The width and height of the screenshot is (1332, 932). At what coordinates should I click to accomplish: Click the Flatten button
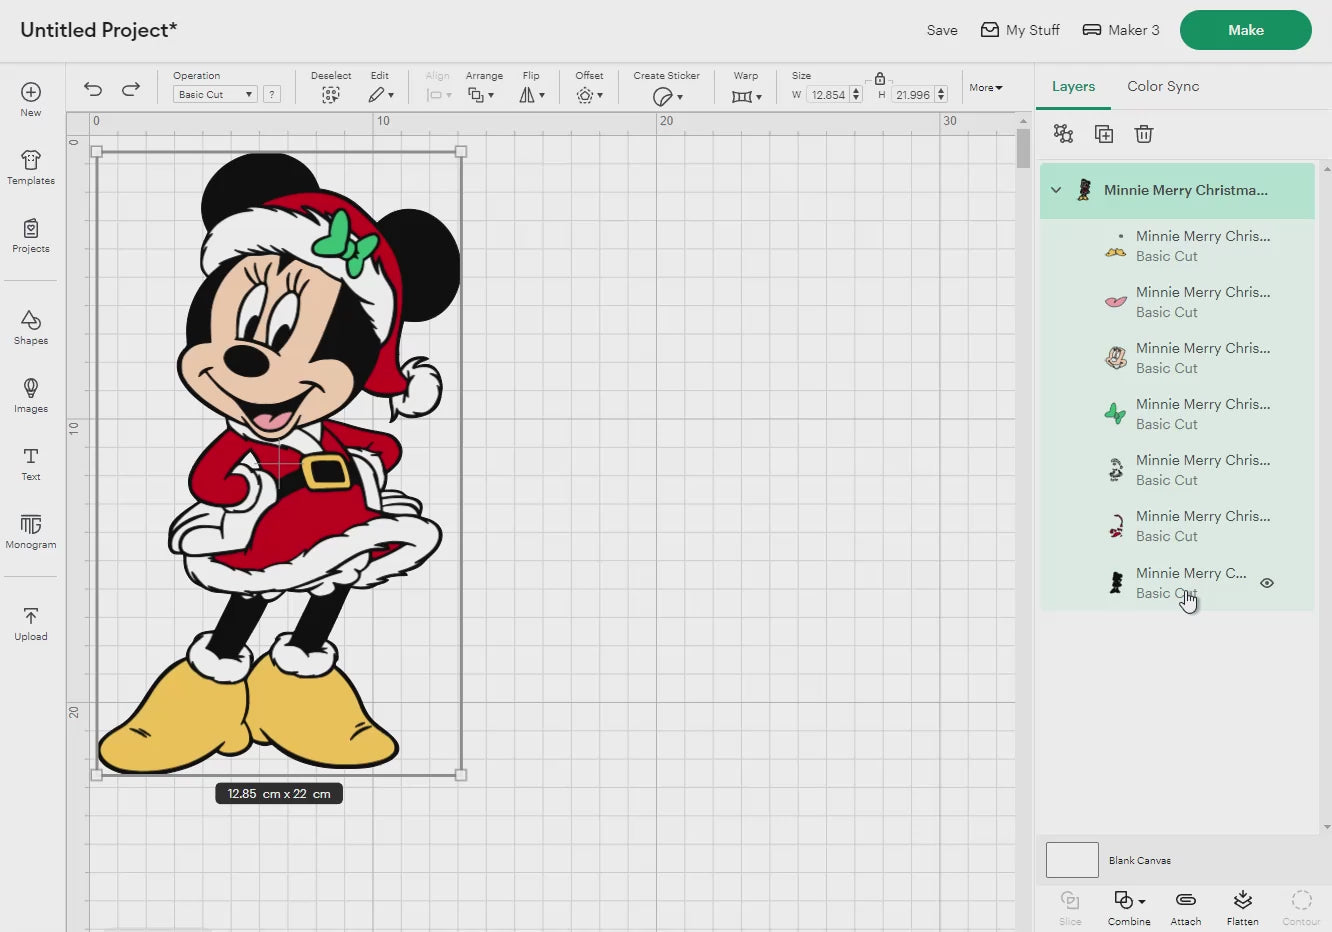click(x=1243, y=908)
